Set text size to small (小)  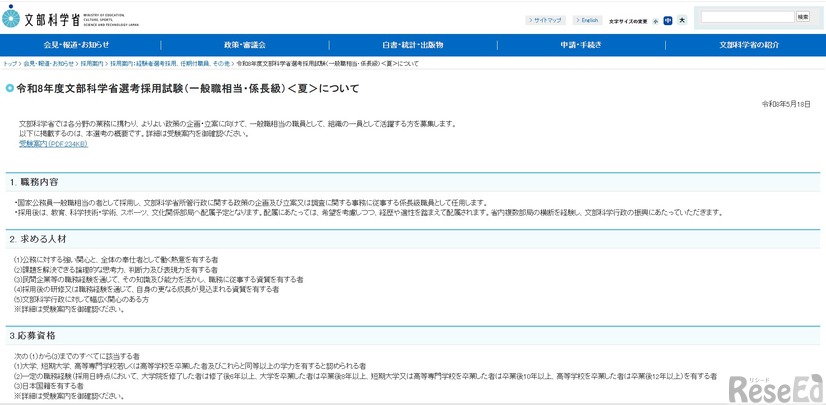(x=655, y=21)
